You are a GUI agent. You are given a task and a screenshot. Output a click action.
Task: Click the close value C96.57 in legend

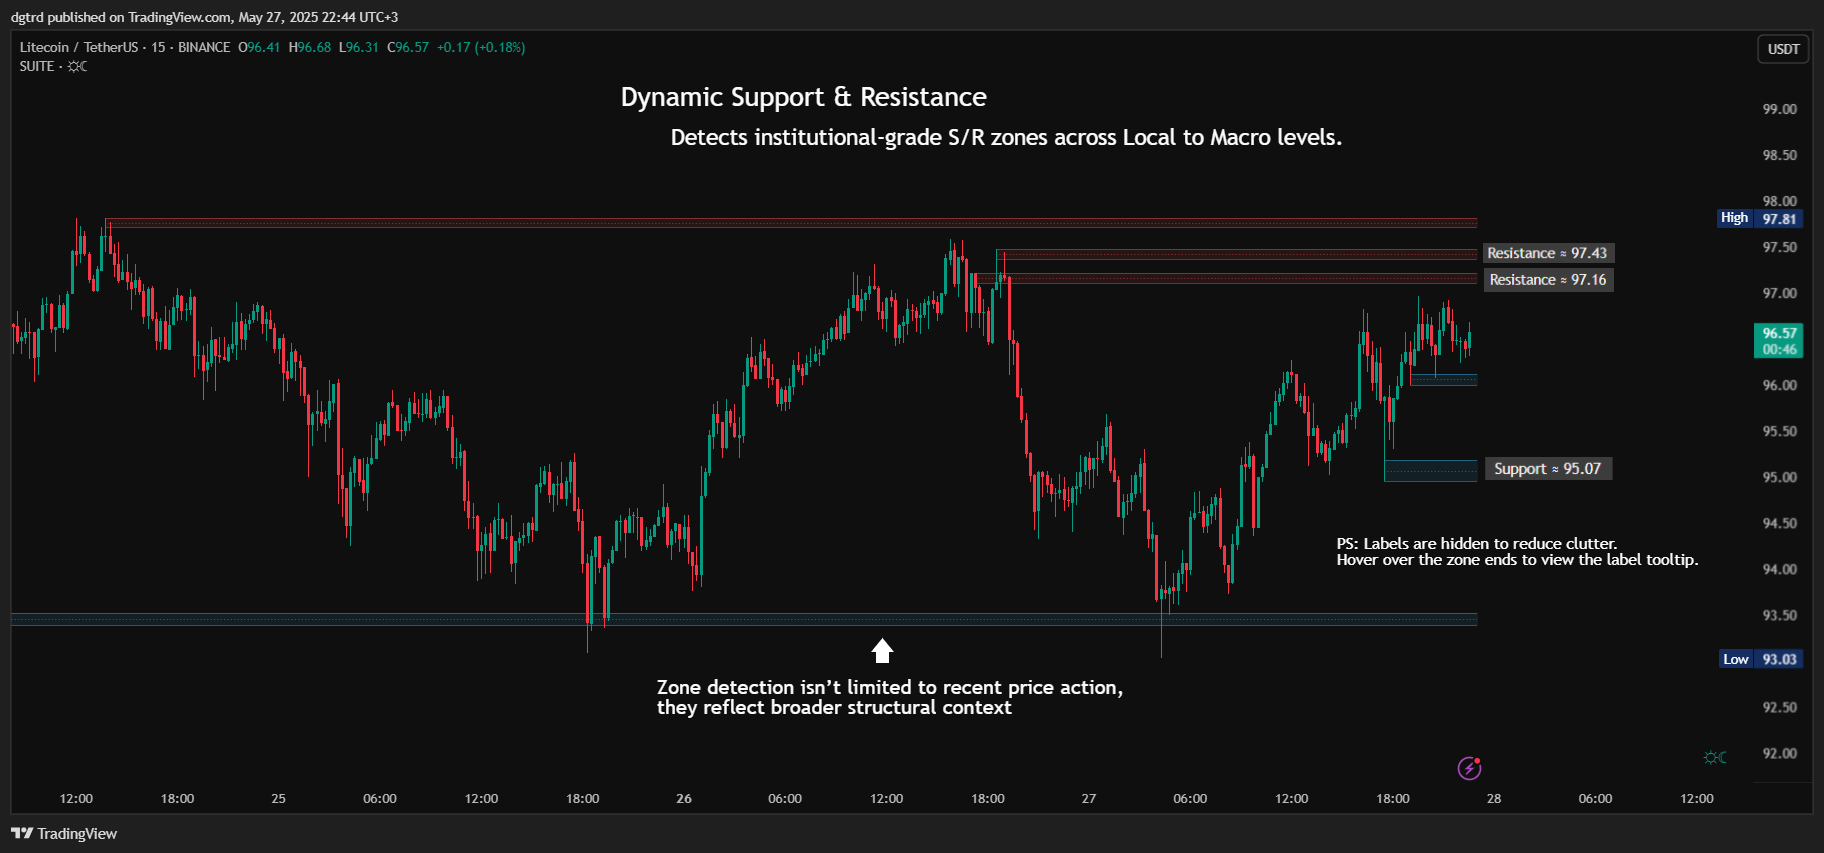(x=408, y=47)
